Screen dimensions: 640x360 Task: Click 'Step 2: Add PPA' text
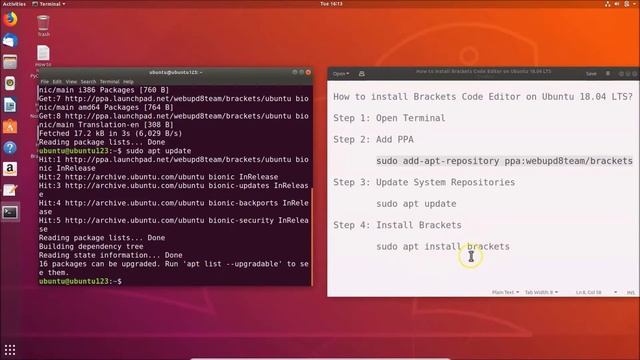tap(373, 140)
